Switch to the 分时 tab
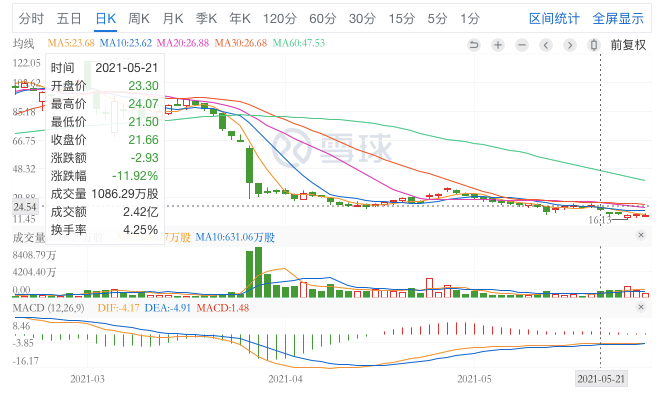Image resolution: width=668 pixels, height=394 pixels. (31, 19)
